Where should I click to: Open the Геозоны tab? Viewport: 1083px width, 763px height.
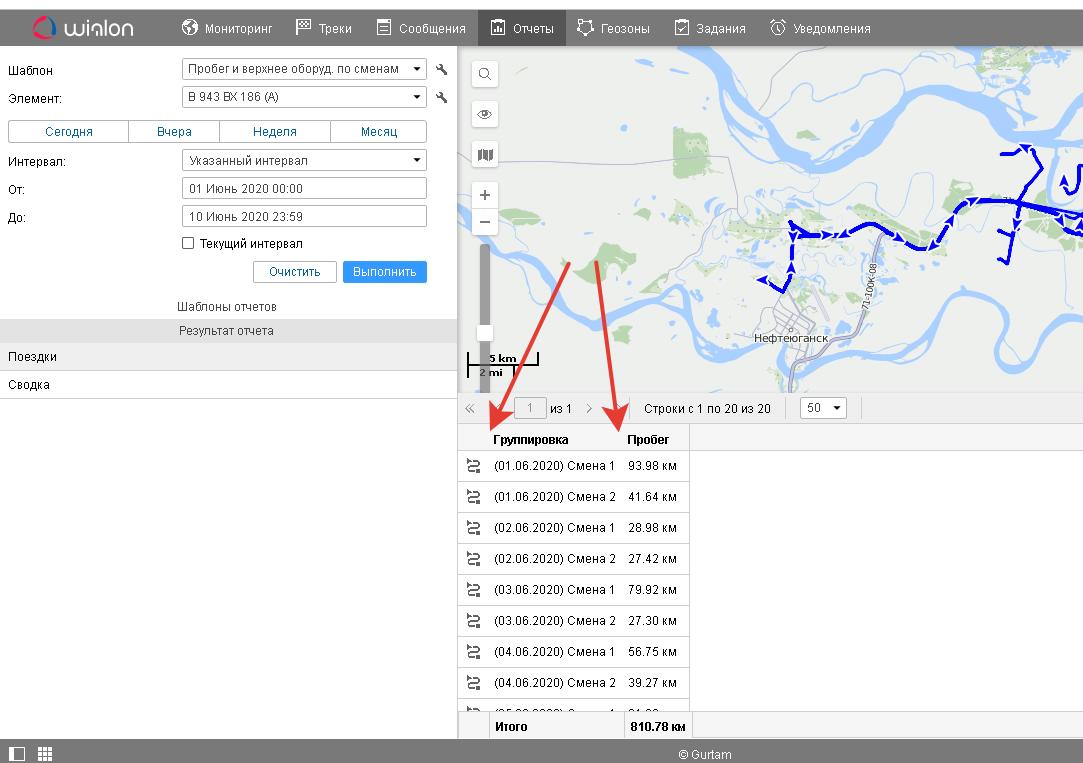[x=613, y=28]
